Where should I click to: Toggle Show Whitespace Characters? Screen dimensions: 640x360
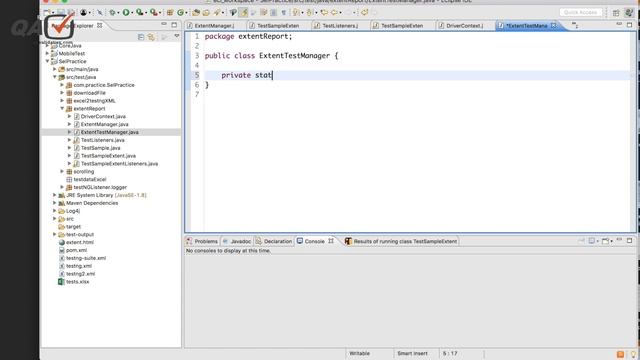(284, 12)
